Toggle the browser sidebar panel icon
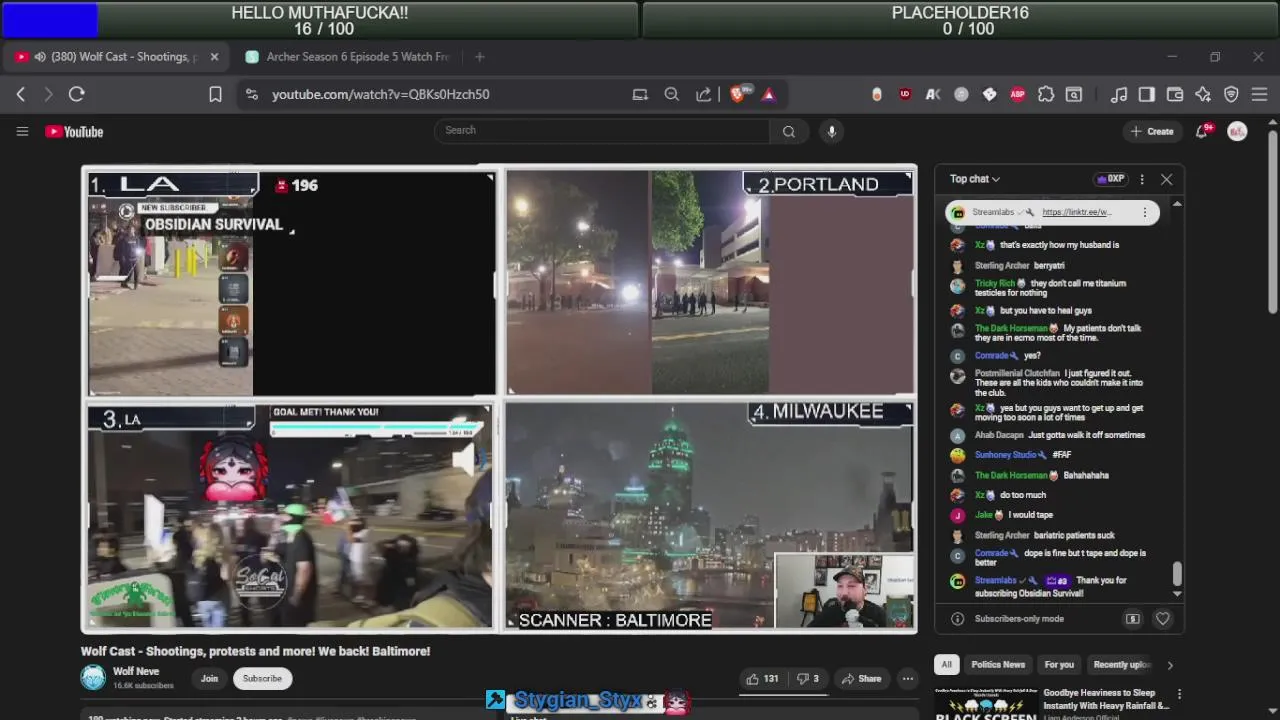Viewport: 1280px width, 720px height. (1147, 94)
